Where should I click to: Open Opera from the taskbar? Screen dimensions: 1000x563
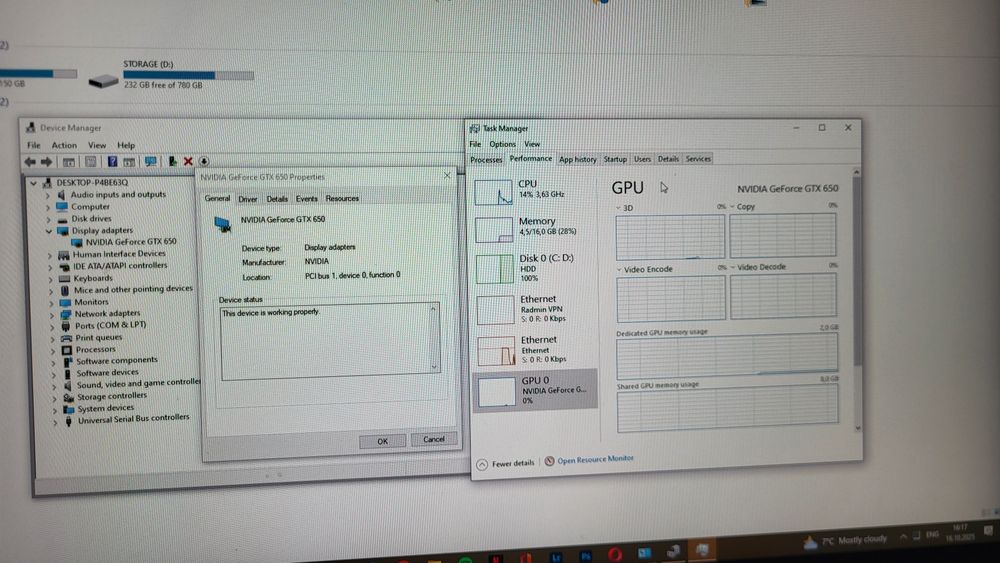[615, 554]
